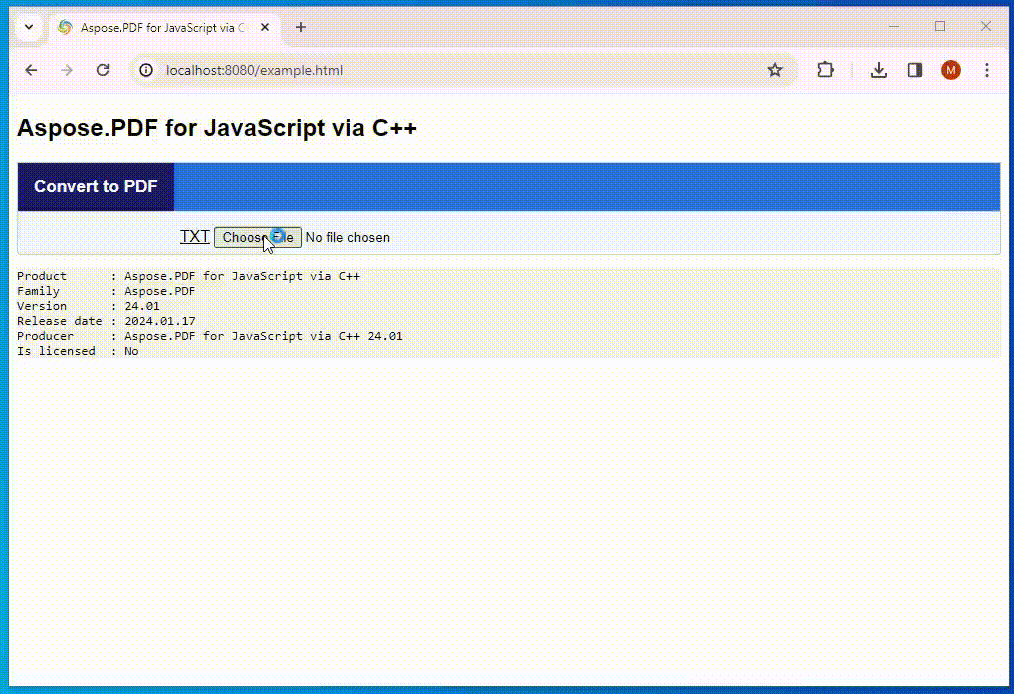Close the current browser tab

264,27
